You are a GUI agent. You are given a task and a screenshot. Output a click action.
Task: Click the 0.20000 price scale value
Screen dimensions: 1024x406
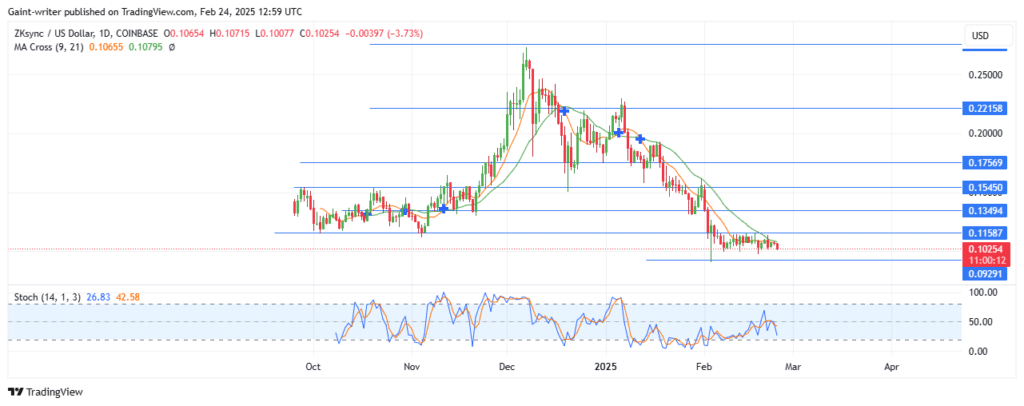tap(984, 133)
